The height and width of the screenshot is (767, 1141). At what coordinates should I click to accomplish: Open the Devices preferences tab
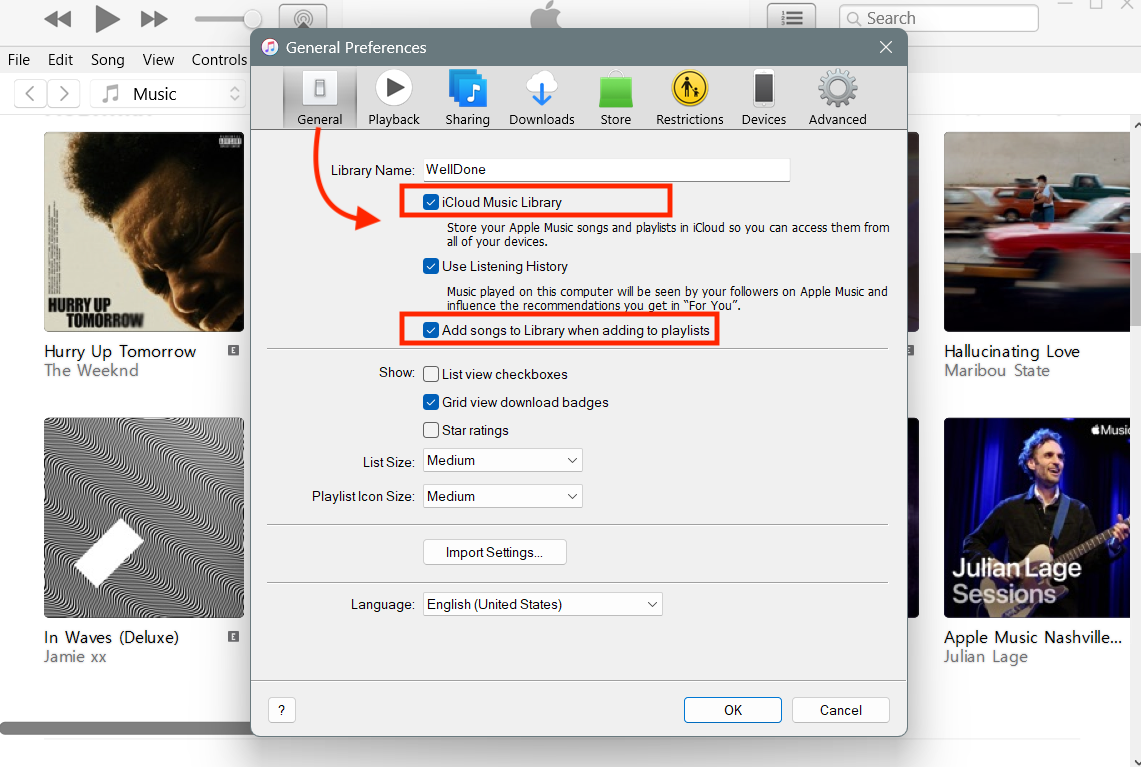pos(763,98)
